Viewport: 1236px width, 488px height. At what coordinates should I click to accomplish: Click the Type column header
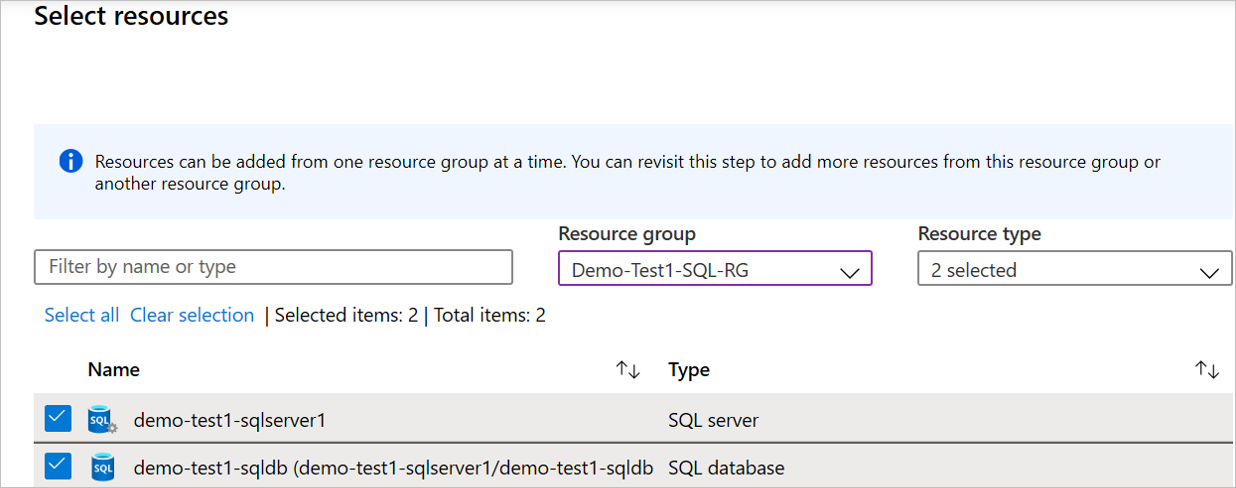click(689, 370)
